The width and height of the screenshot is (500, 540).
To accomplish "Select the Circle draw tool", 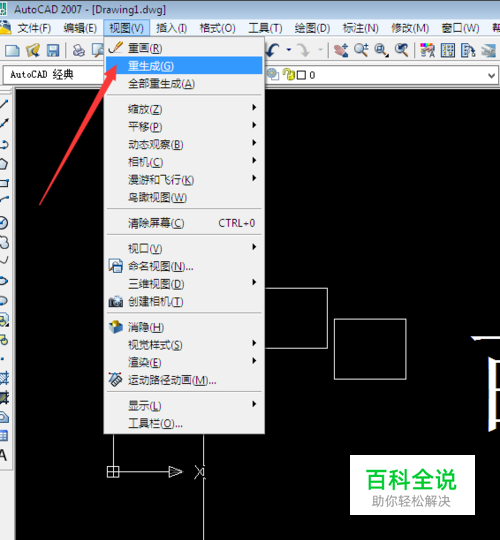I will (4, 223).
